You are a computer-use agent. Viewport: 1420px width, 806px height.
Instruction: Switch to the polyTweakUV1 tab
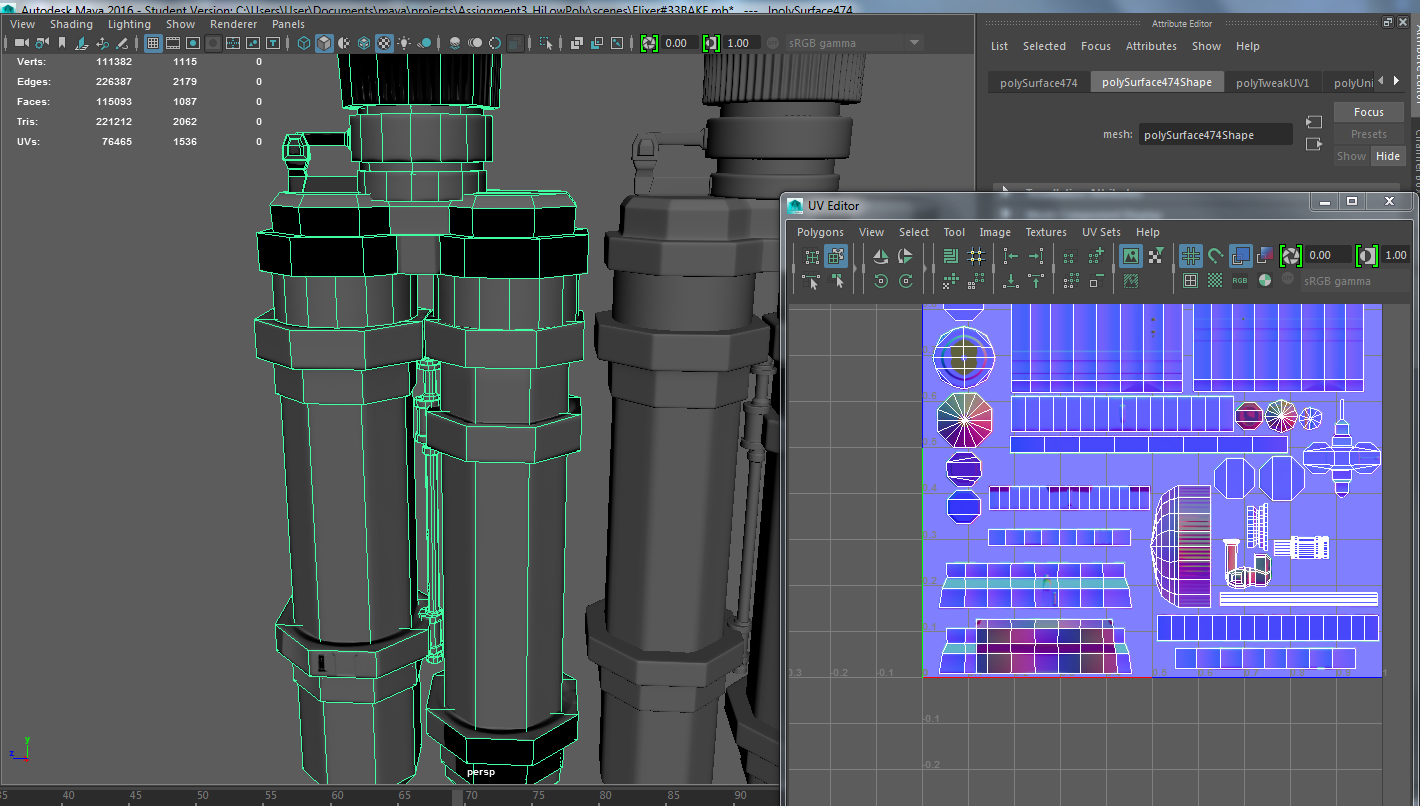pyautogui.click(x=1271, y=83)
